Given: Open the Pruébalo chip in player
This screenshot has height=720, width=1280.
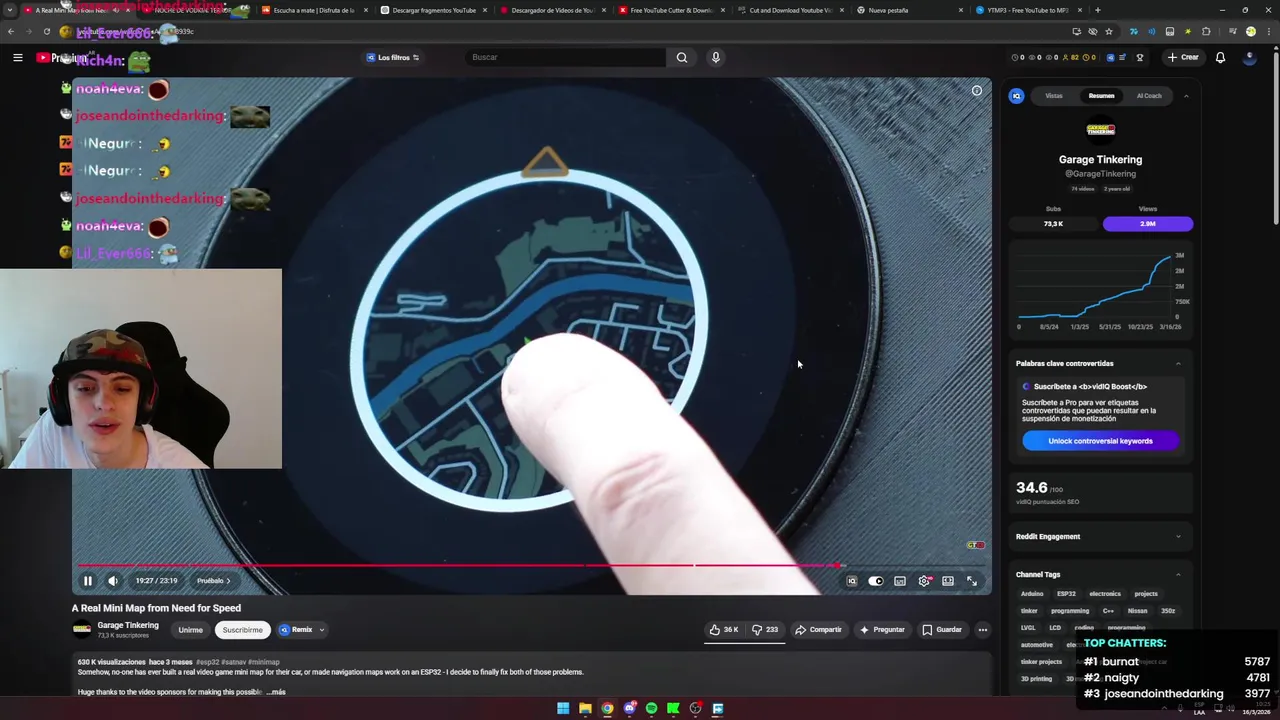Looking at the screenshot, I should click(x=213, y=581).
